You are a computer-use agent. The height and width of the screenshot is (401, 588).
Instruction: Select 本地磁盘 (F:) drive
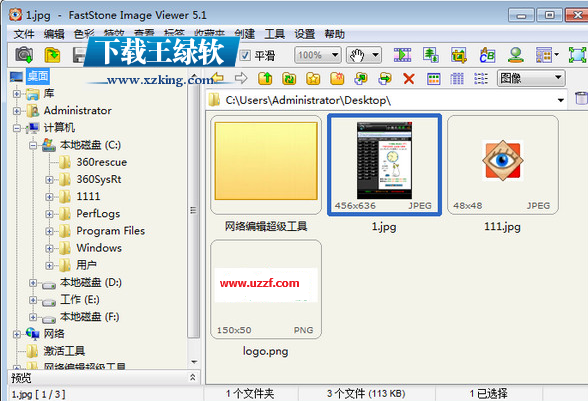click(90, 317)
